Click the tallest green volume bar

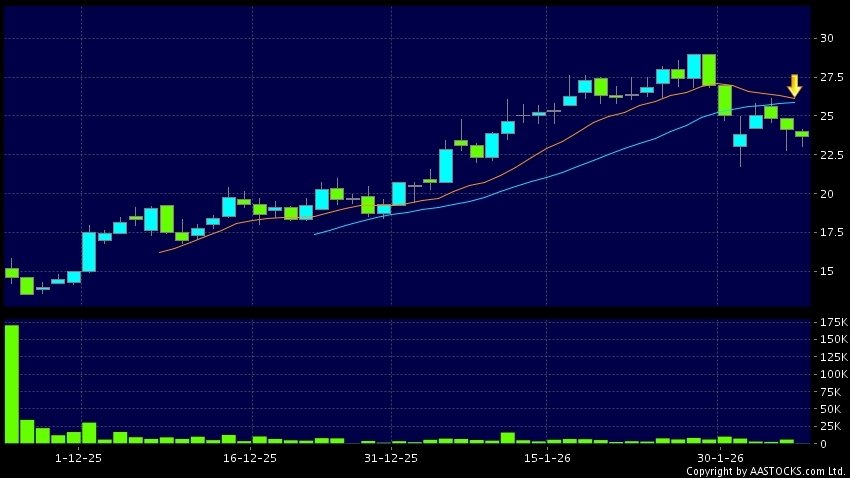[x=12, y=384]
